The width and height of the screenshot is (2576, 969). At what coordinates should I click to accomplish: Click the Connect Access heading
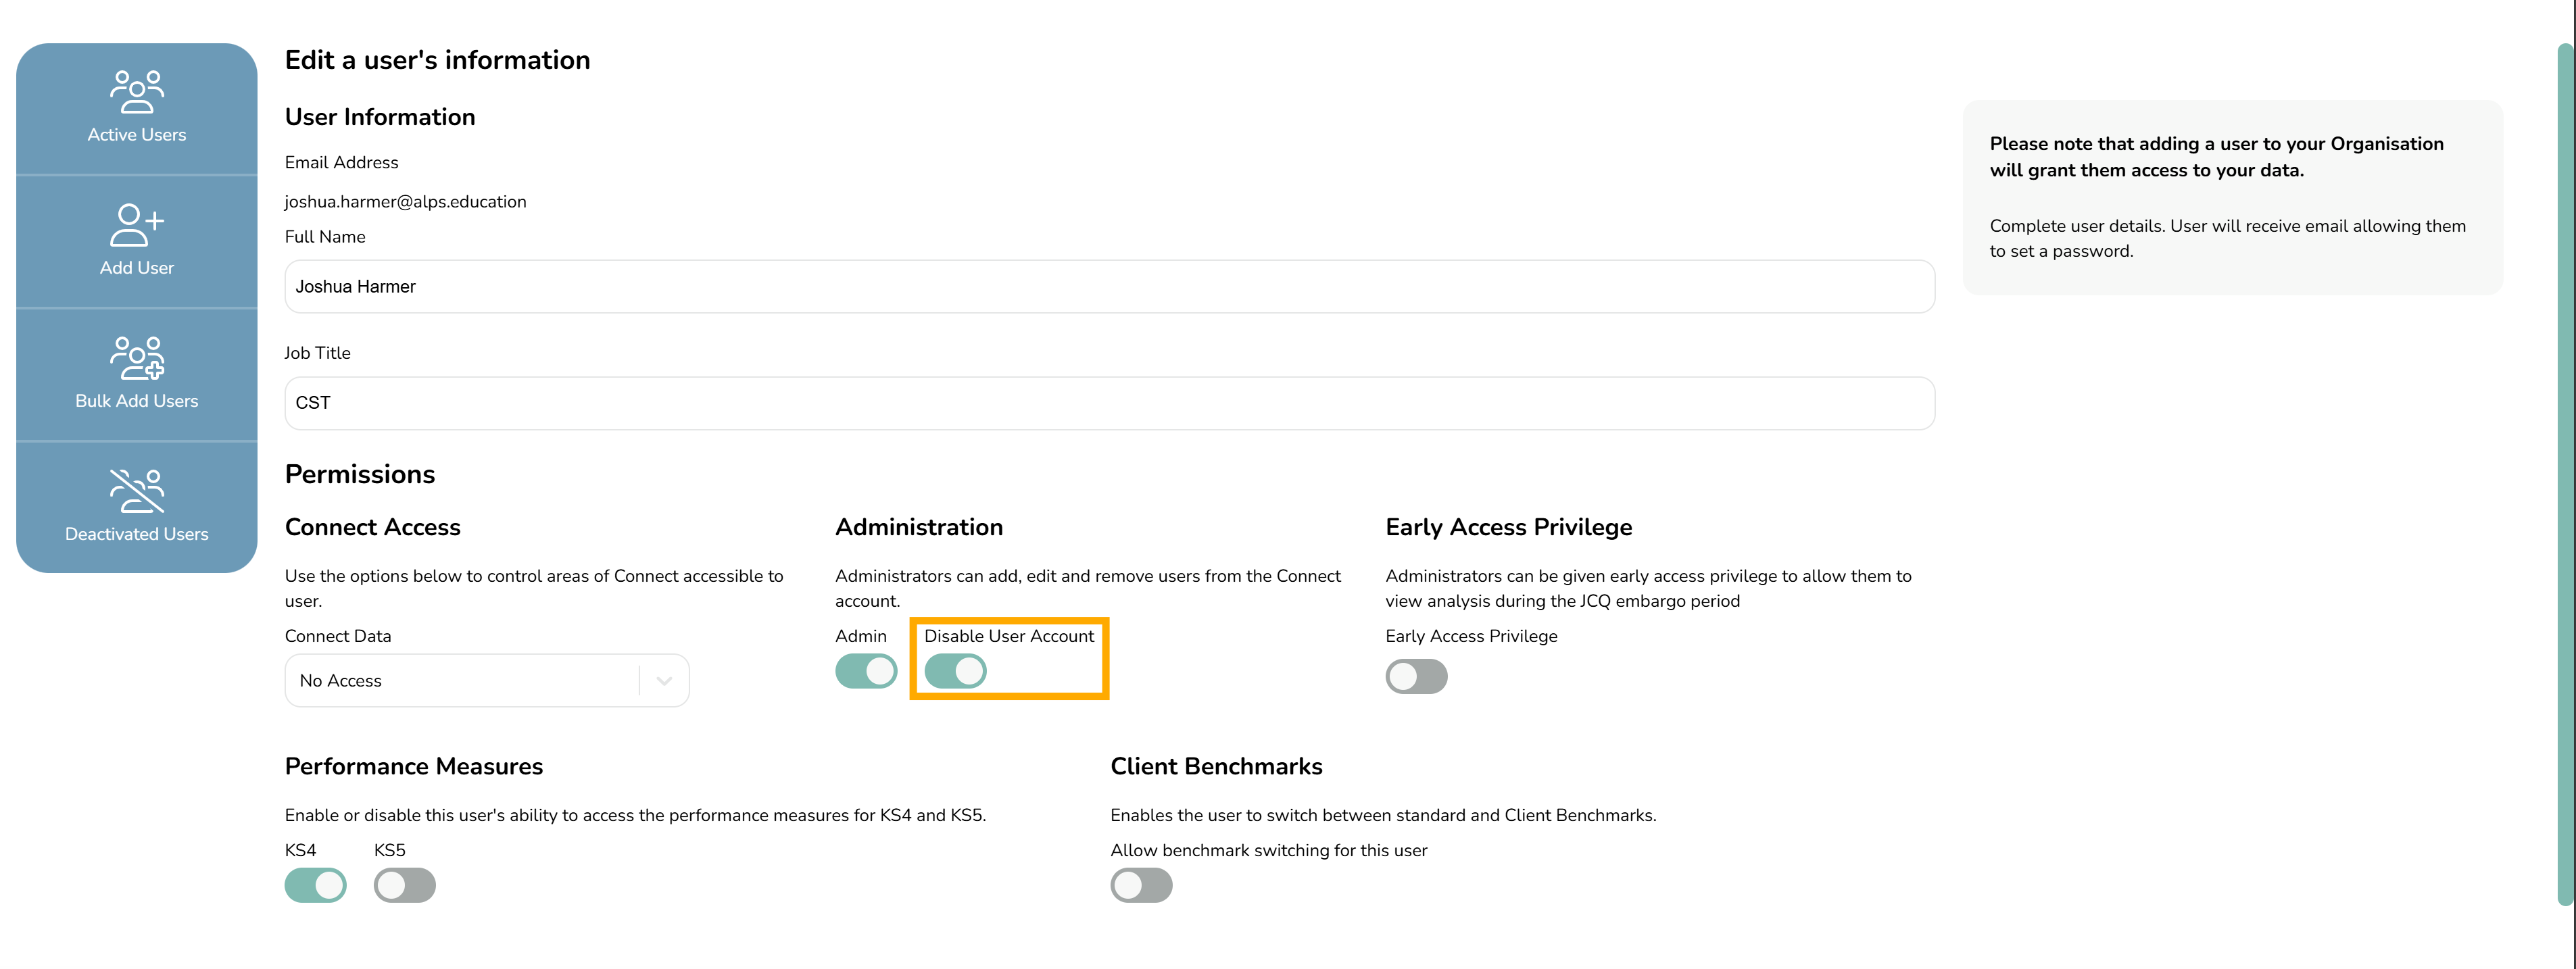[373, 527]
